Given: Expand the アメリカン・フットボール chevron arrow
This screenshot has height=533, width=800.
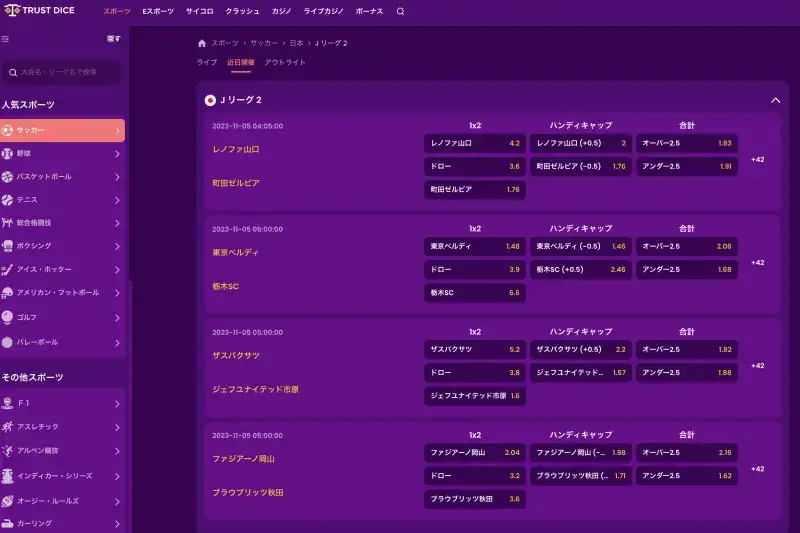Looking at the screenshot, I should tap(117, 293).
